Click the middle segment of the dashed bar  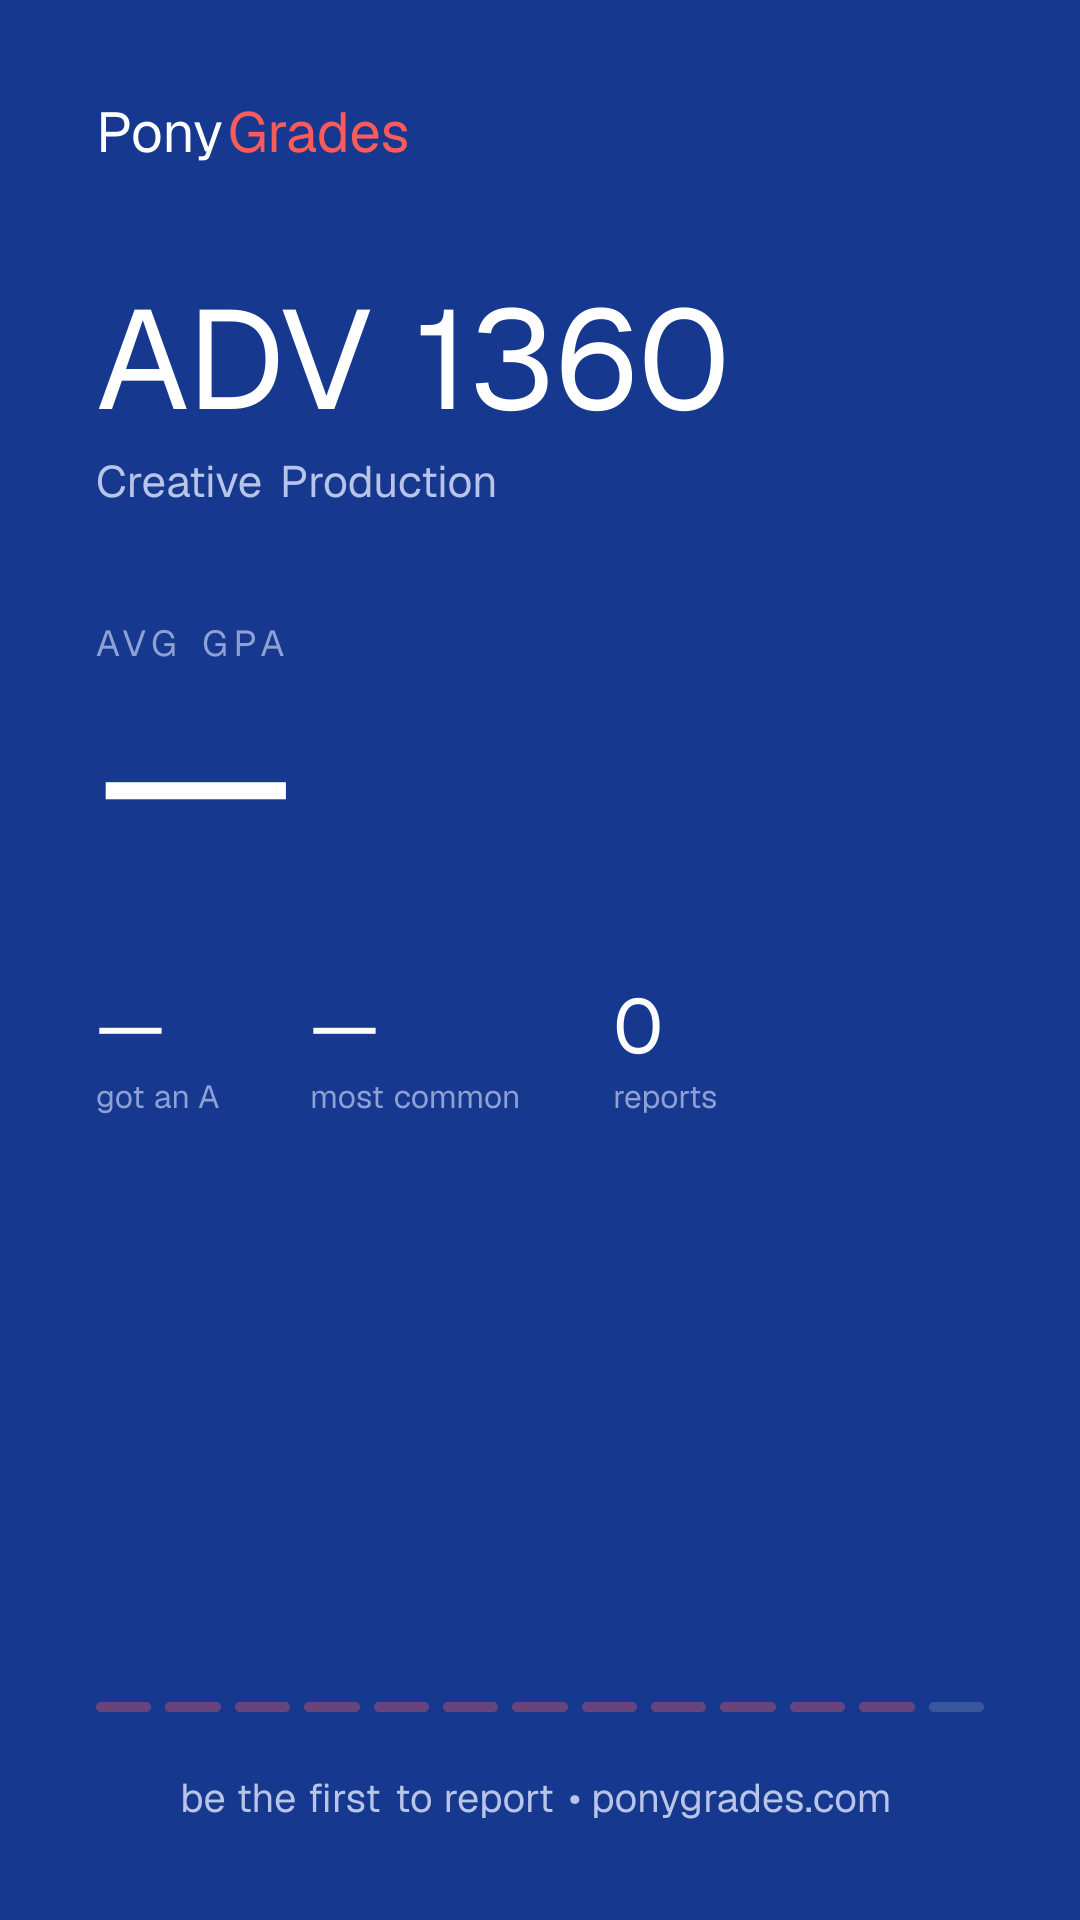(x=540, y=1707)
